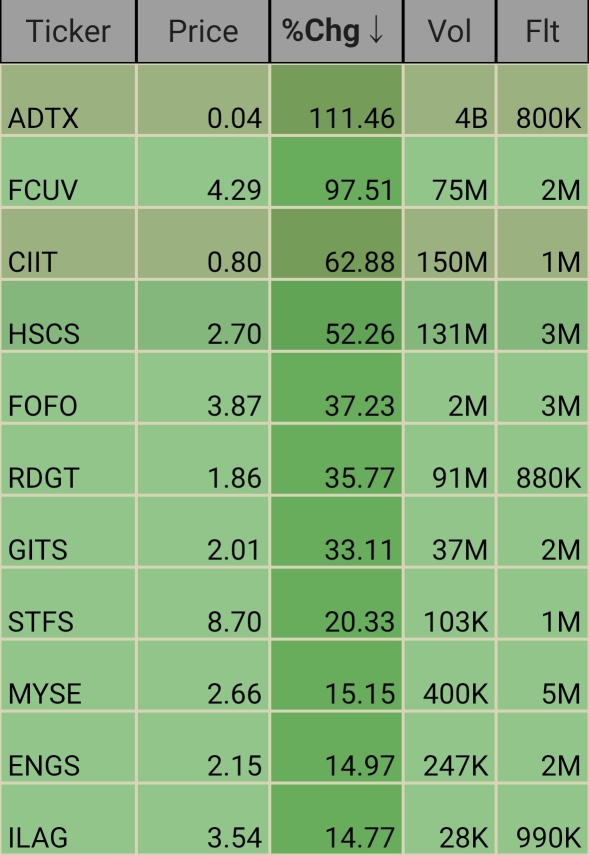Click ADTX 111.46 percent change cell
Image resolution: width=589 pixels, height=855 pixels.
pos(336,99)
